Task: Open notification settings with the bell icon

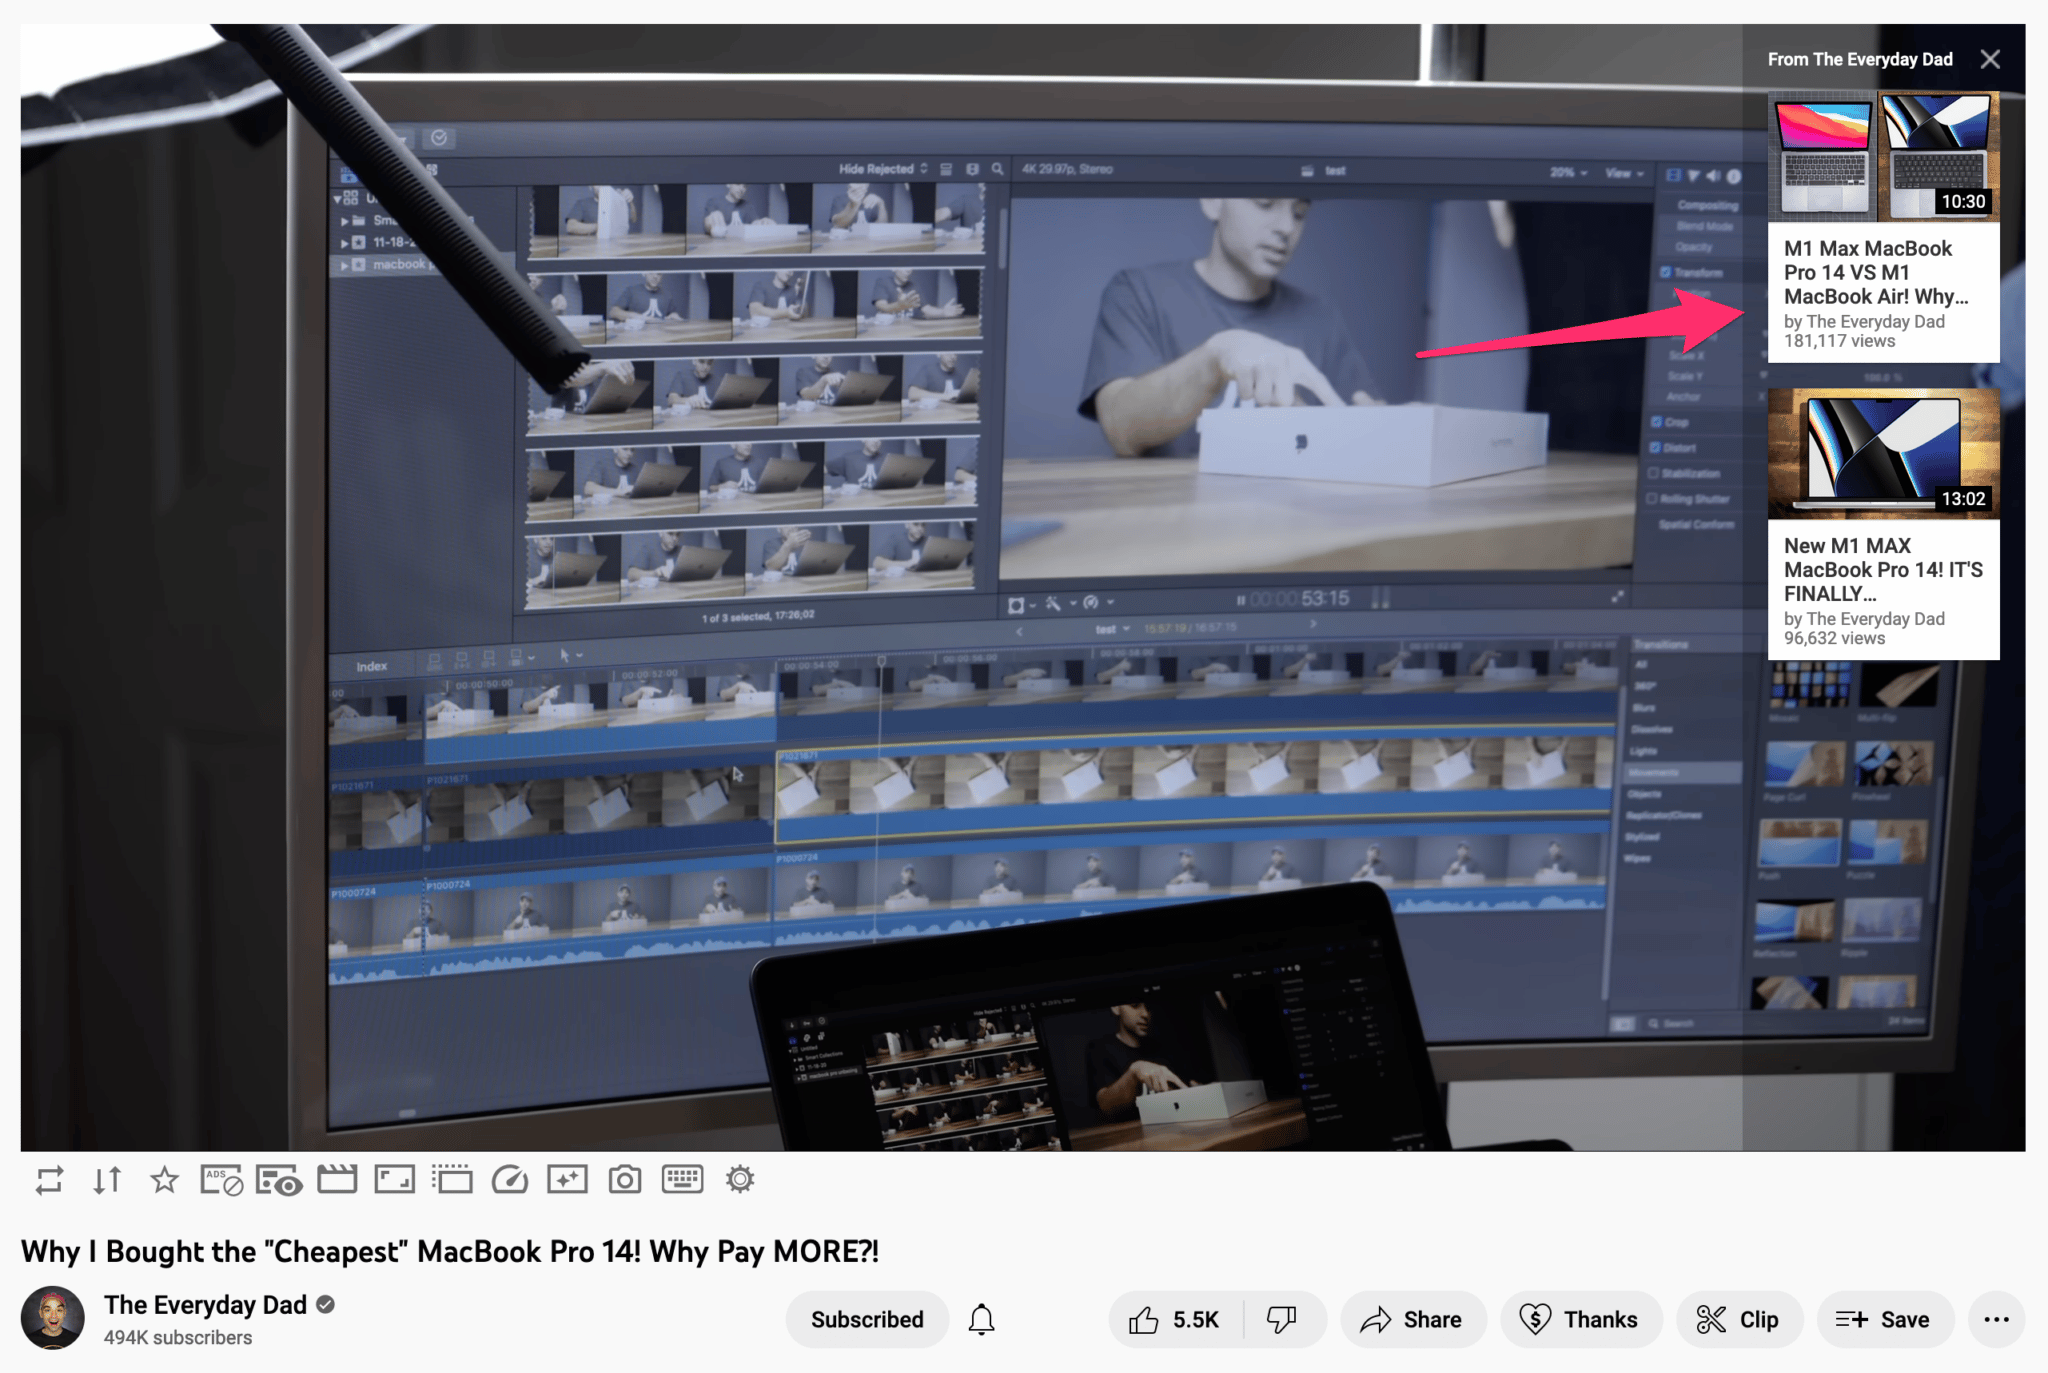Action: tap(981, 1319)
